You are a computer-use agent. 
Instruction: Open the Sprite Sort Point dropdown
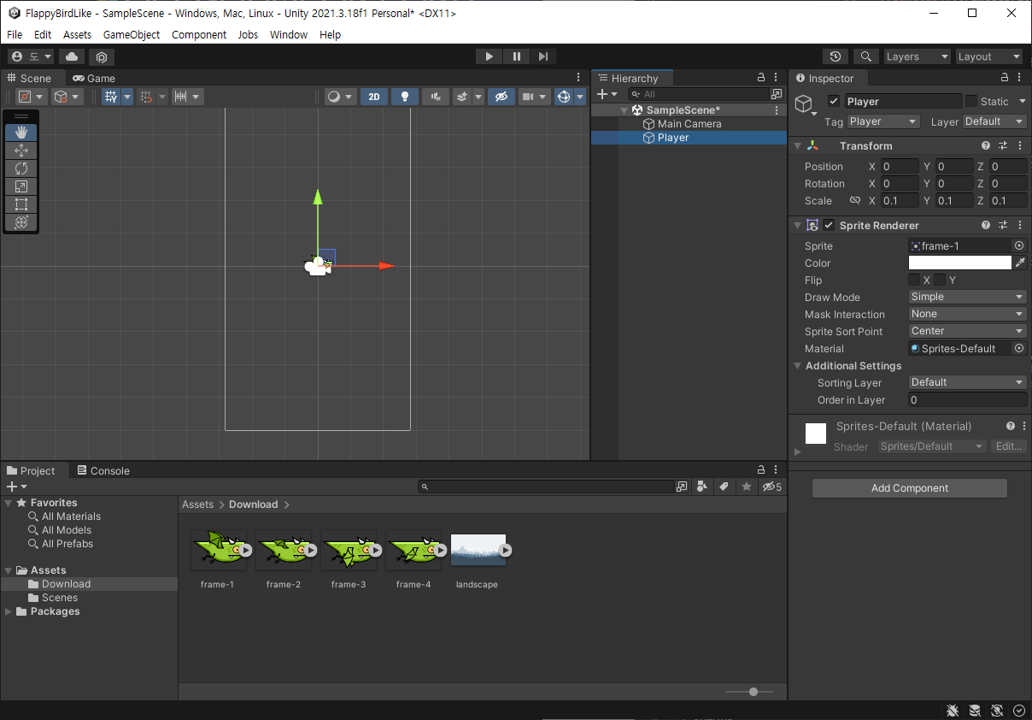coord(967,331)
